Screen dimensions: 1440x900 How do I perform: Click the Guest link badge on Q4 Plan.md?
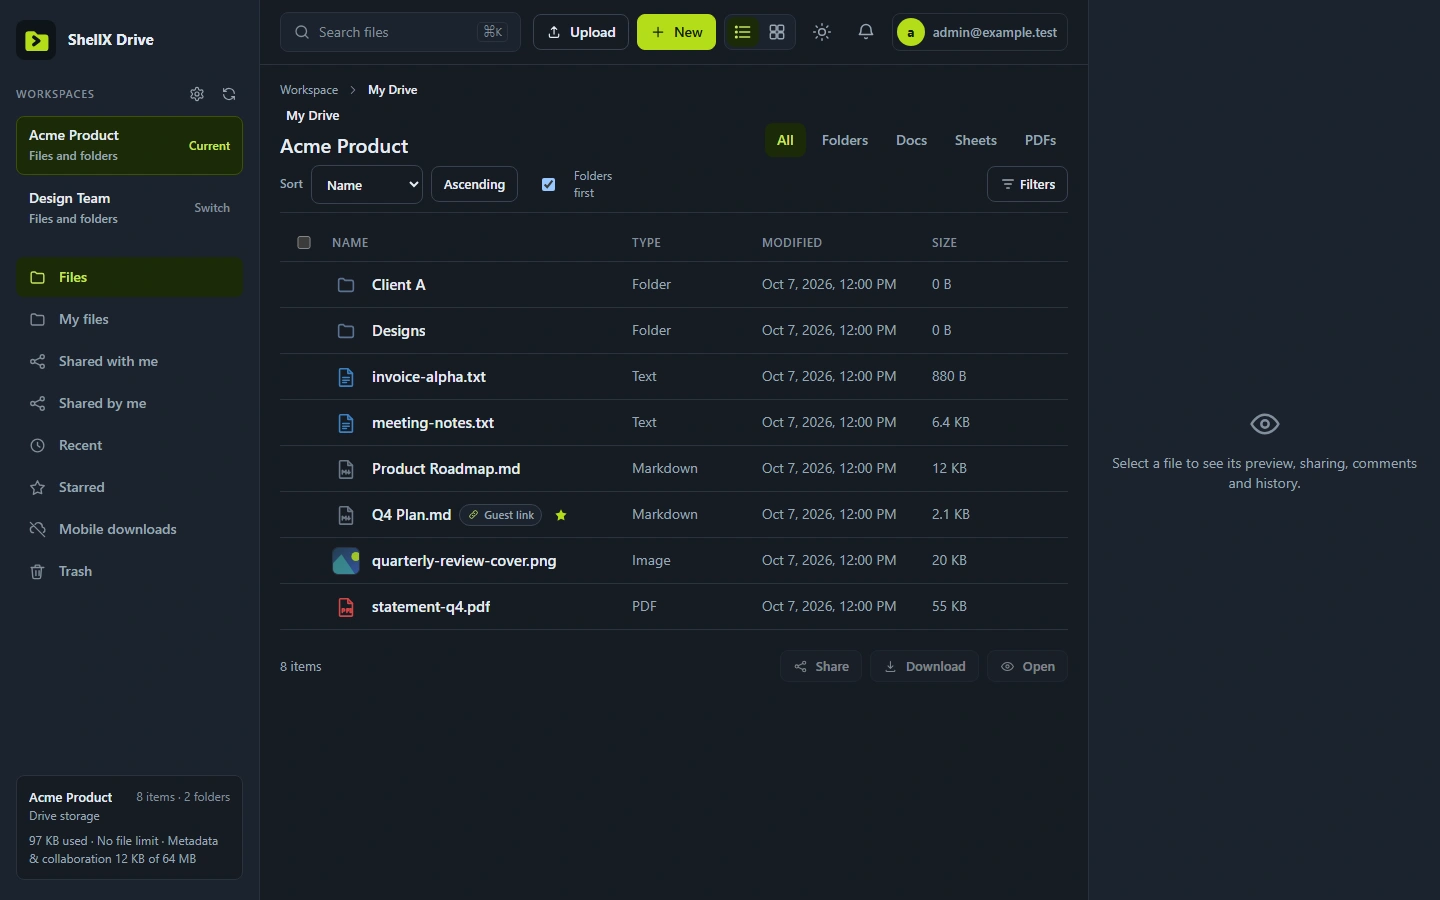pos(501,515)
